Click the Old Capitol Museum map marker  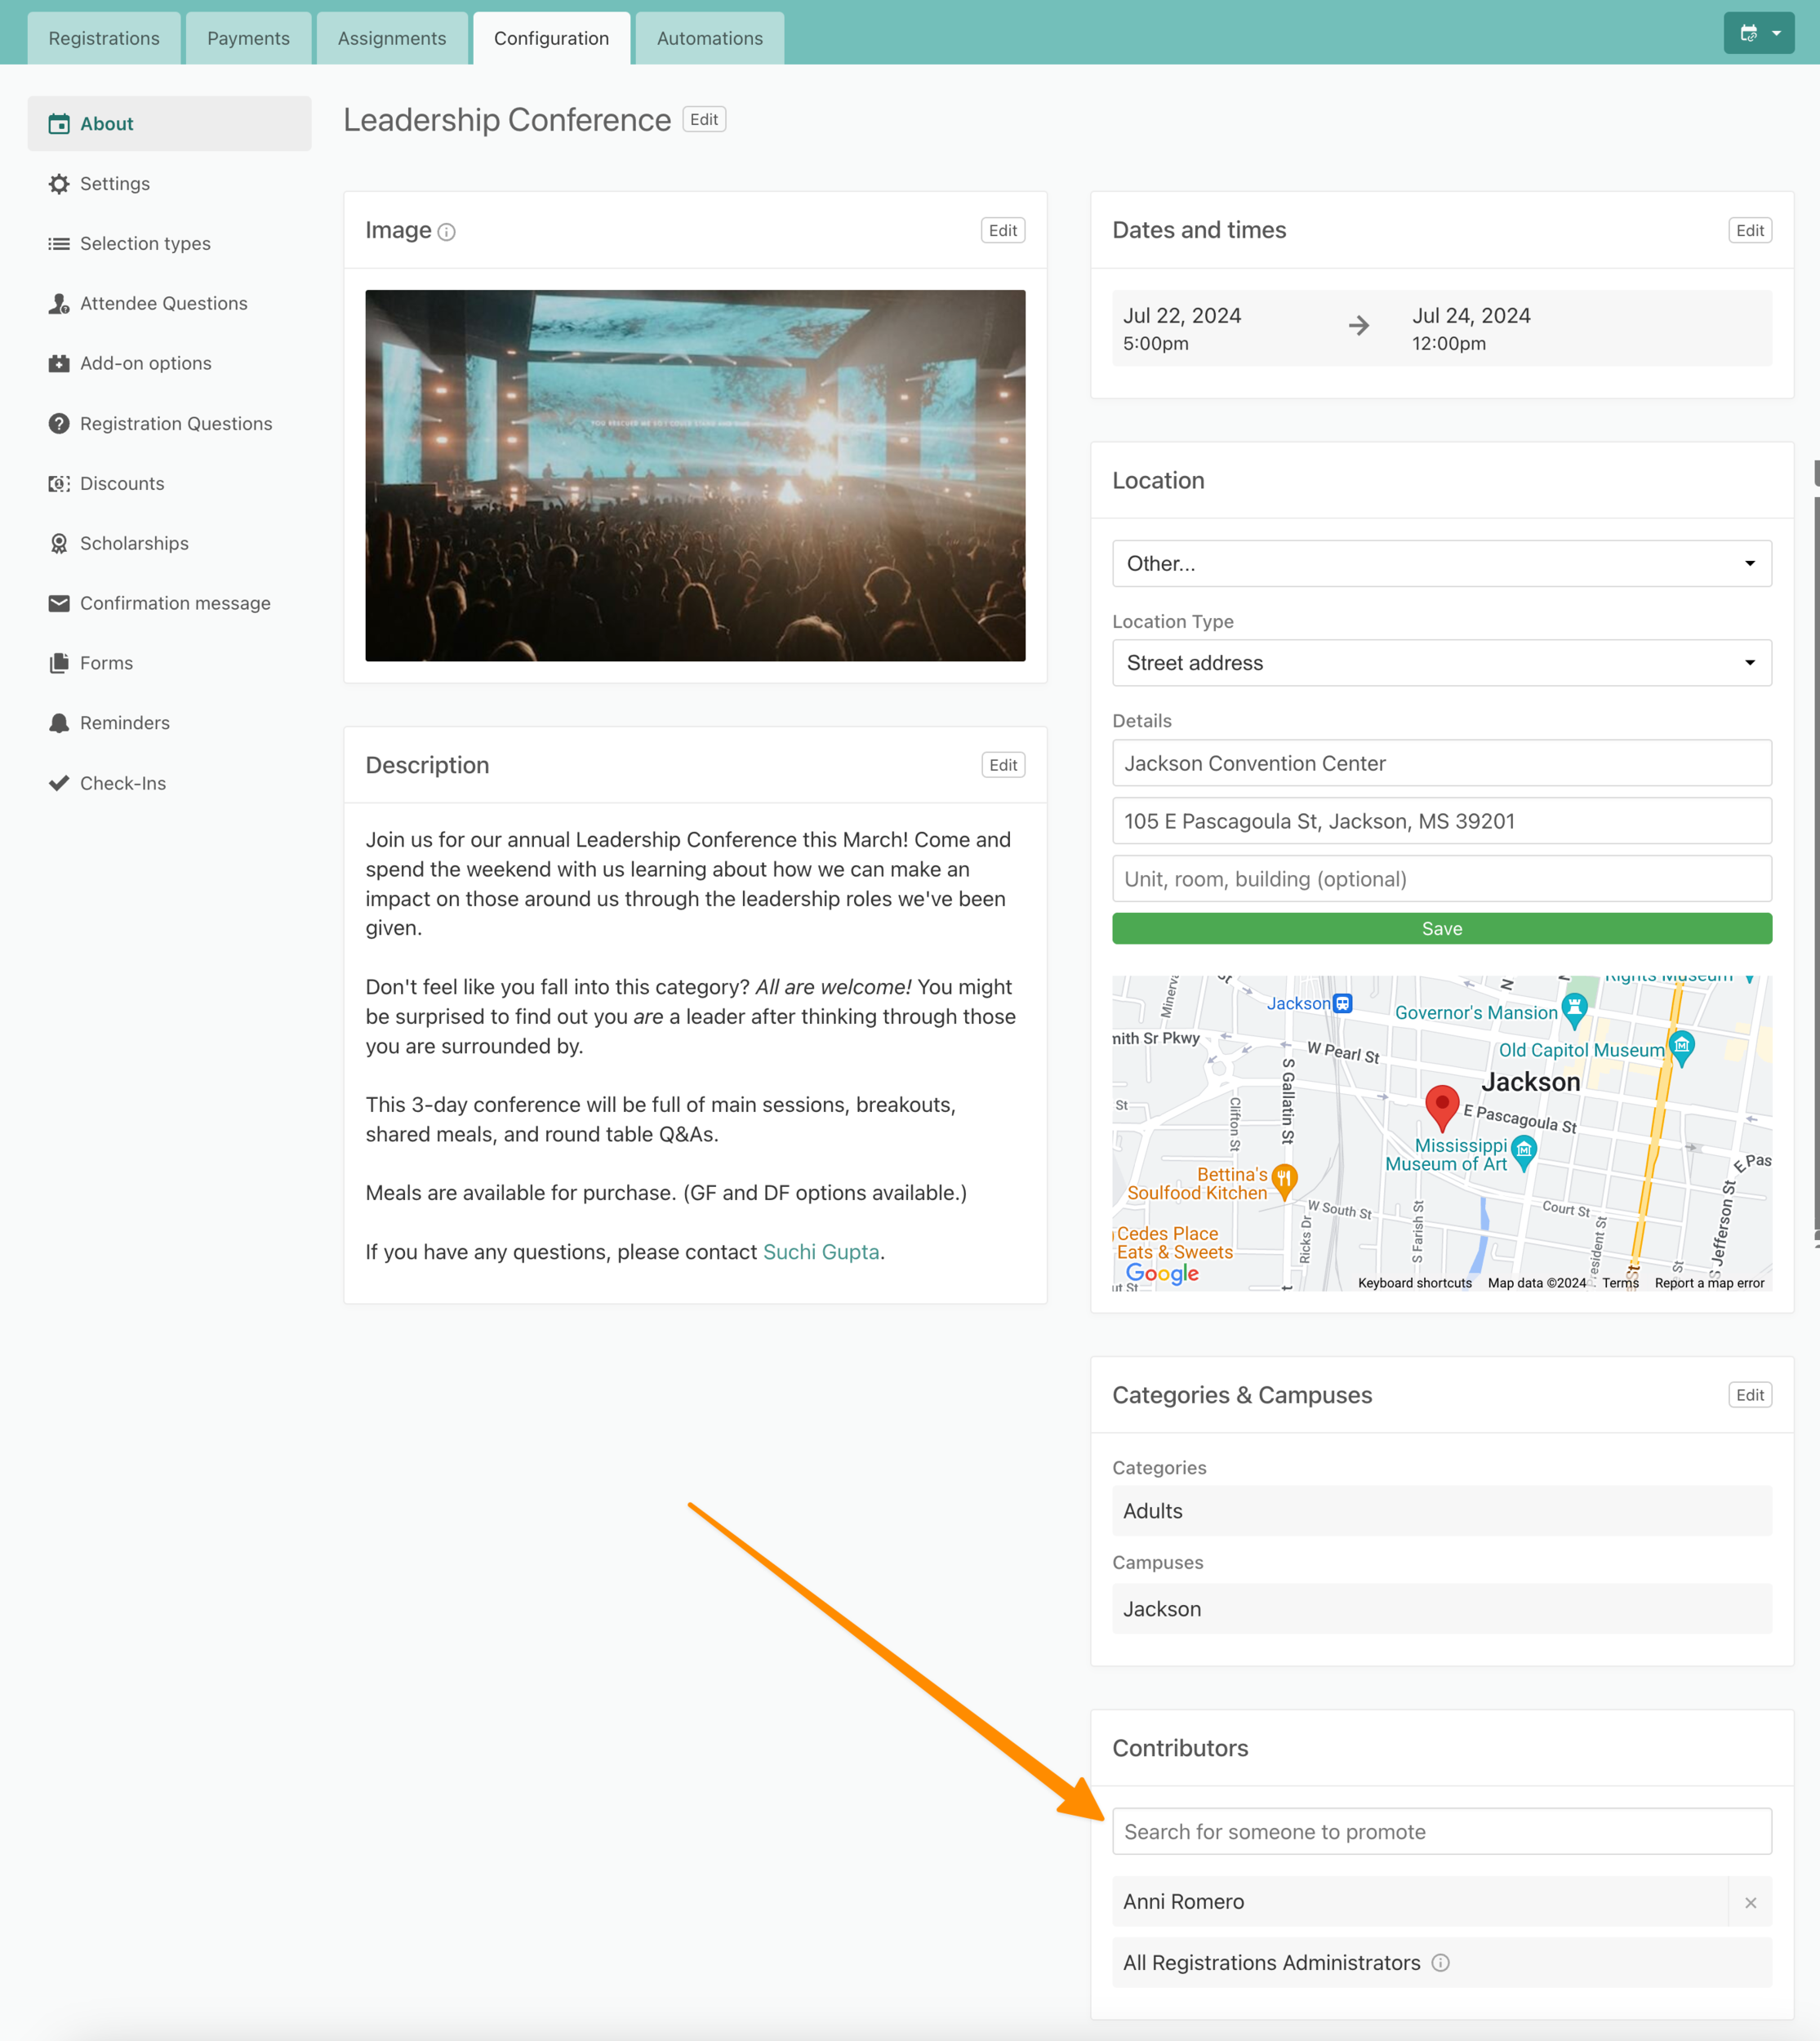(1682, 1048)
